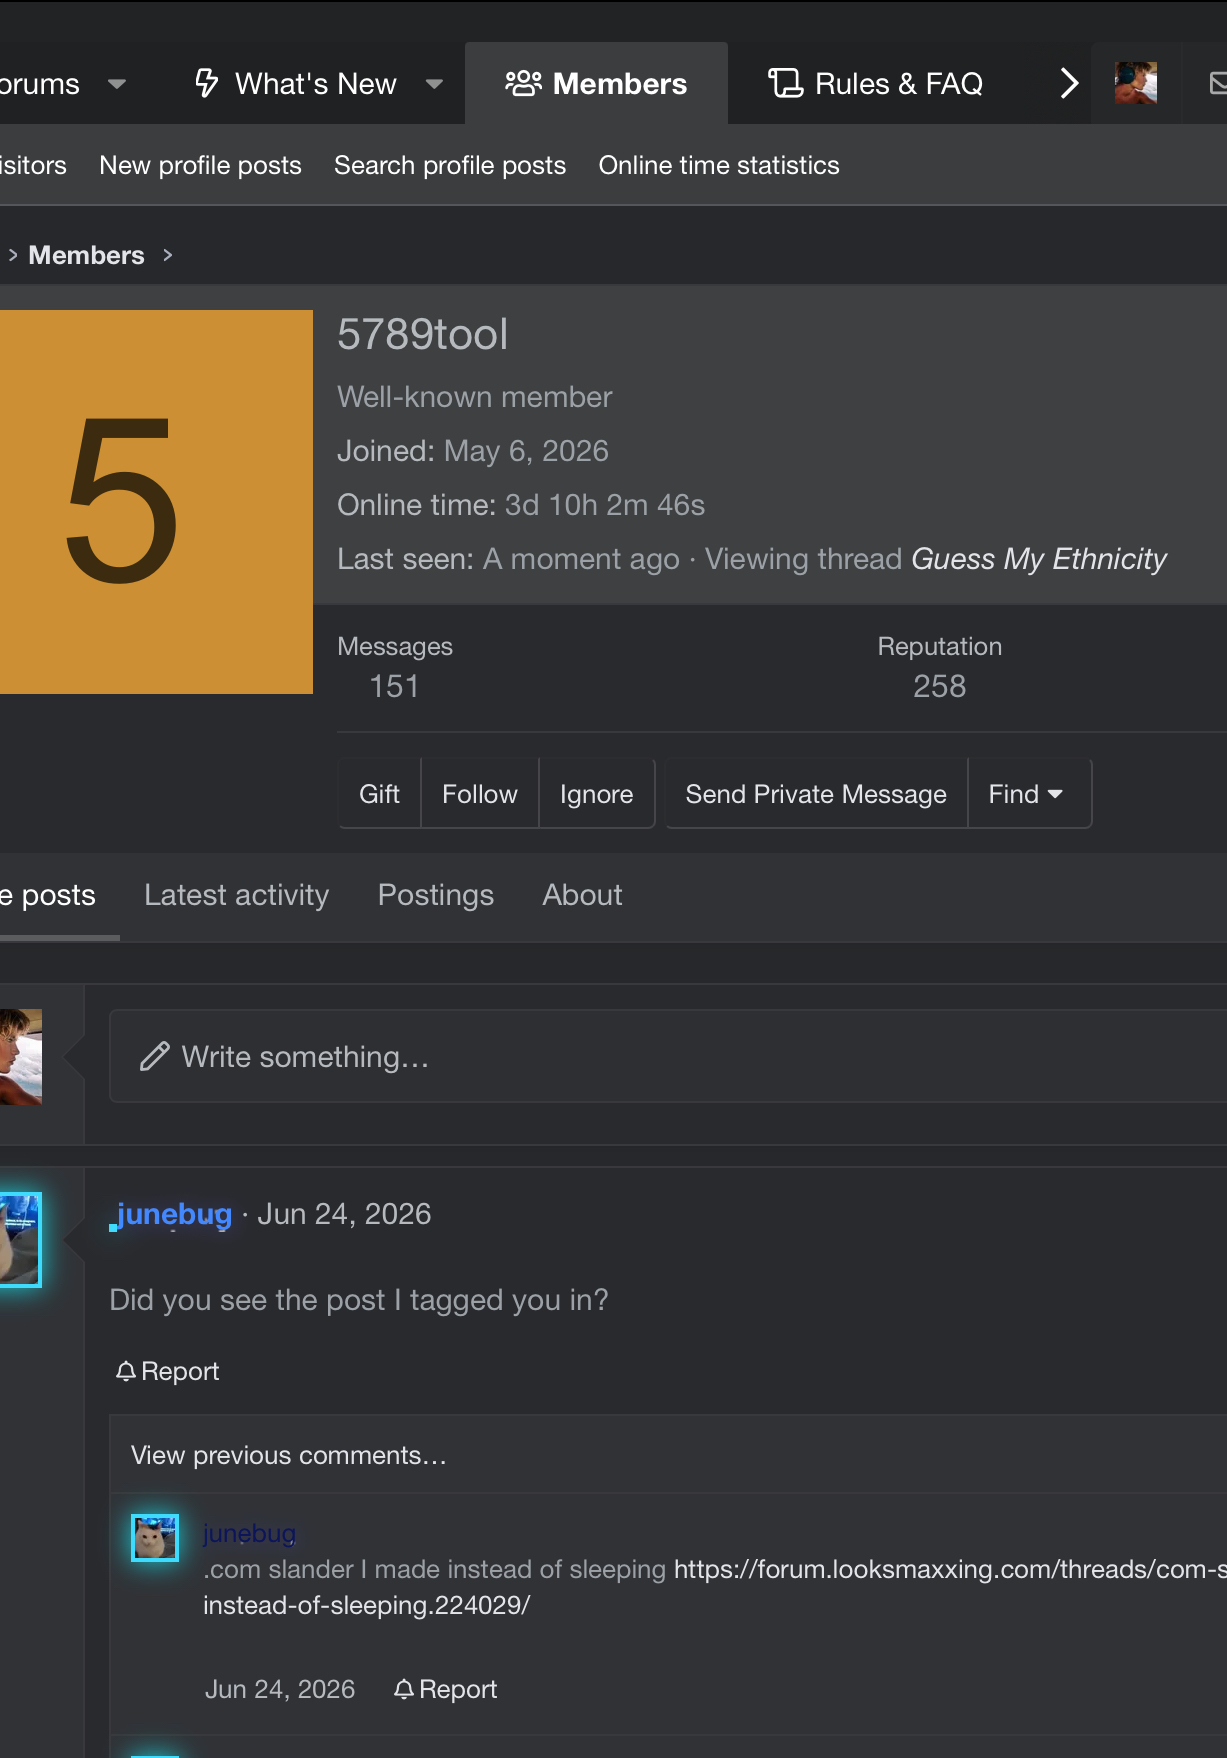Switch to the Latest activity tab
Image resolution: width=1227 pixels, height=1758 pixels.
236,895
